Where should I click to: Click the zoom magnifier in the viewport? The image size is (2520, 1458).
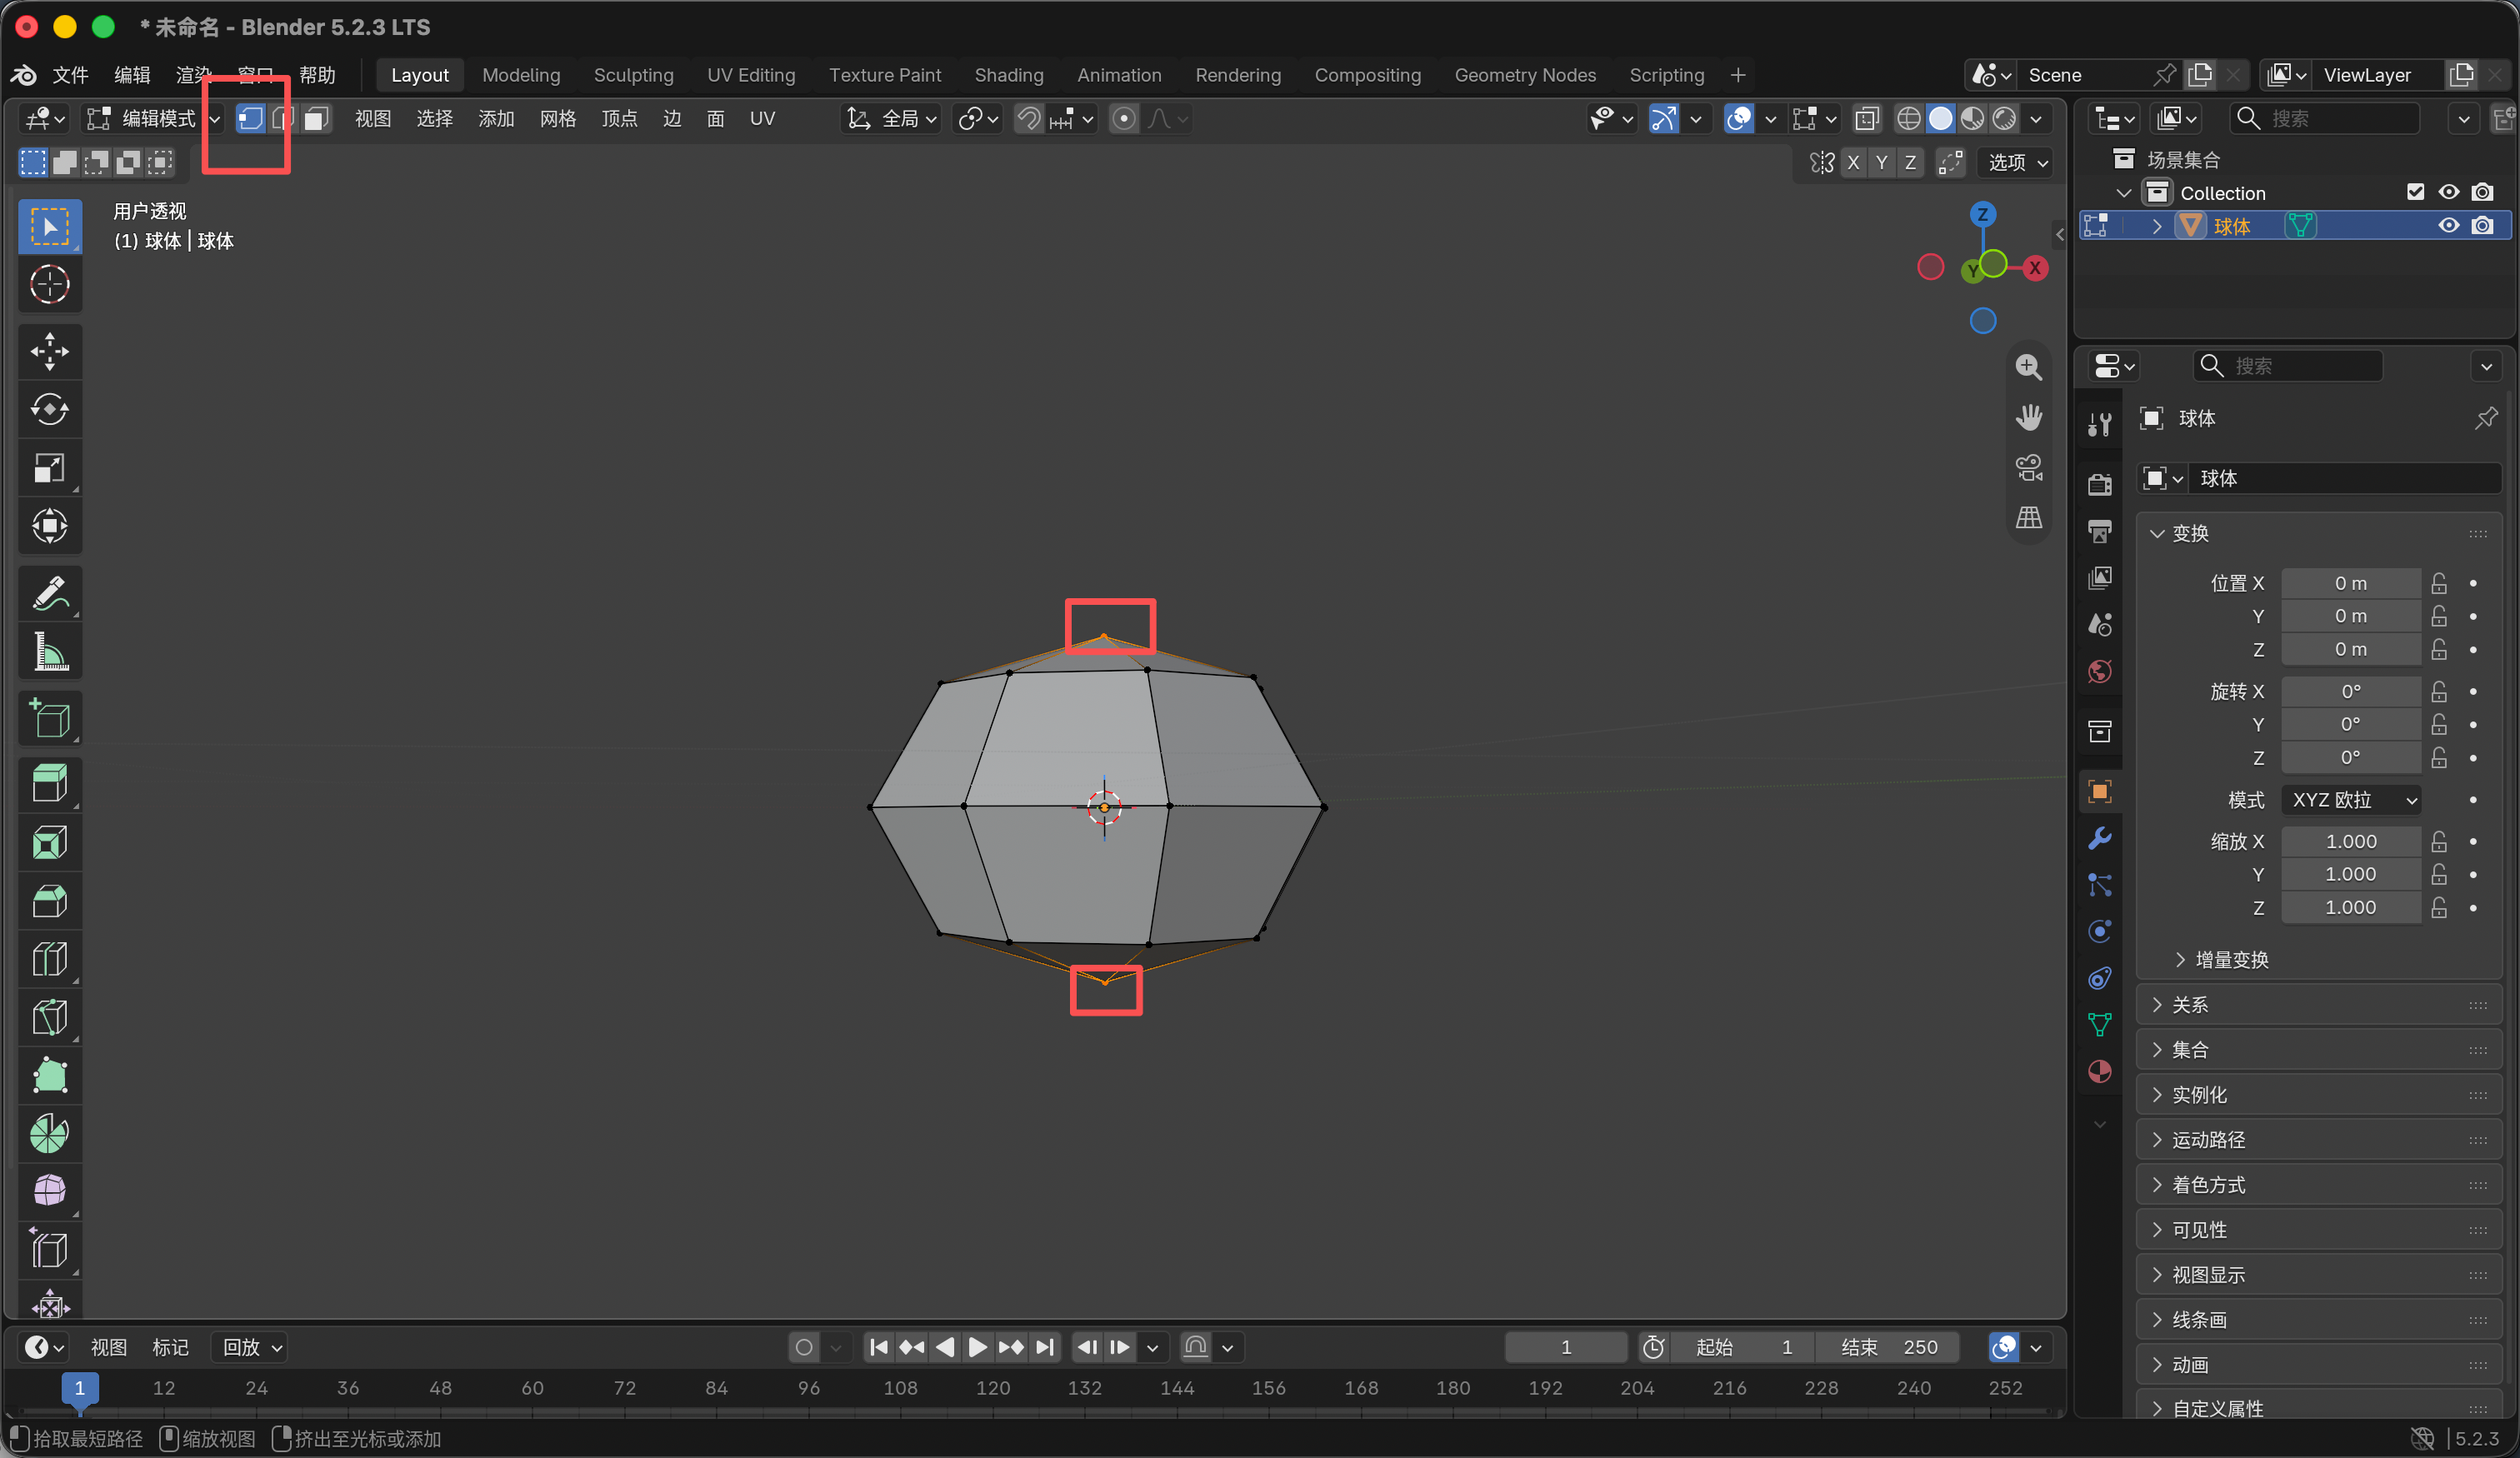[x=2028, y=367]
